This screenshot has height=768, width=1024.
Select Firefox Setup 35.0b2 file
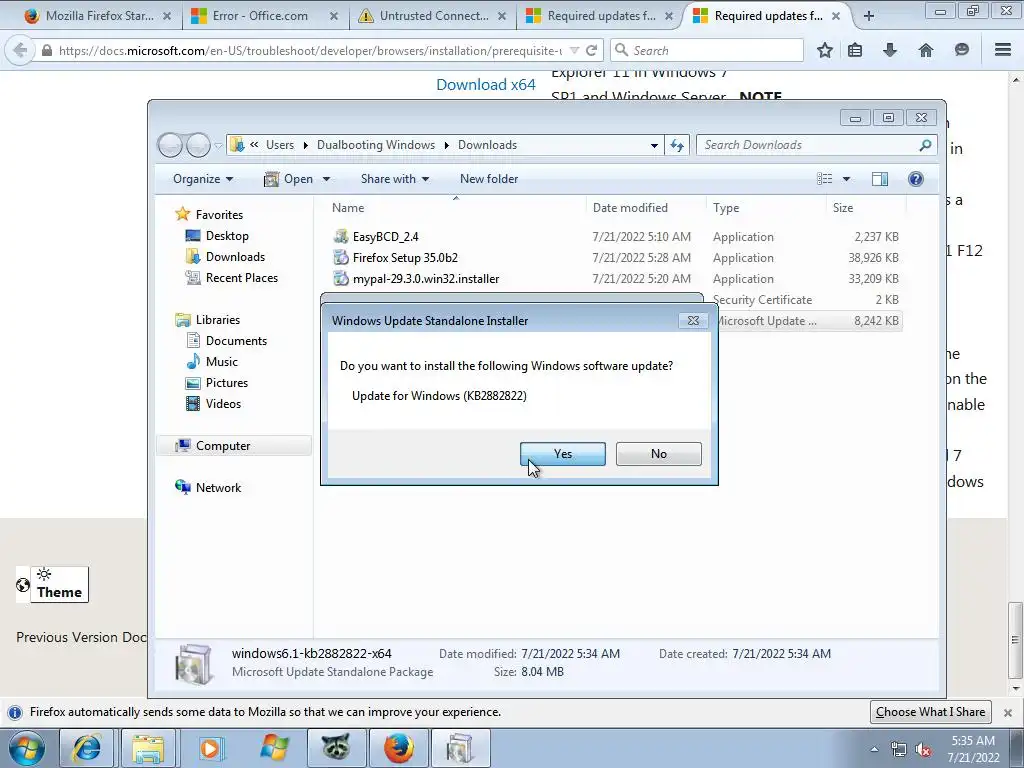(x=405, y=257)
